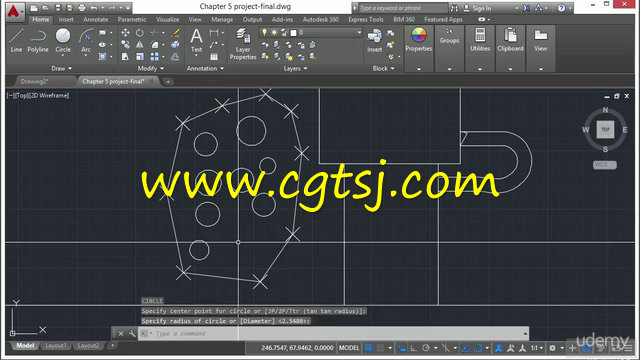Select the Copy tool in Modify
Image resolution: width=640 pixels, height=360 pixels.
click(125, 44)
